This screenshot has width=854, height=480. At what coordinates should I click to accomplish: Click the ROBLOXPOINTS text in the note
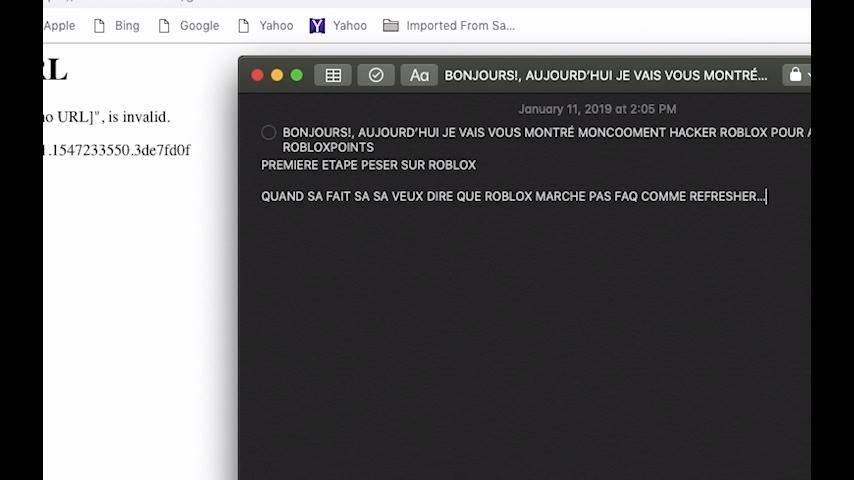pyautogui.click(x=328, y=147)
